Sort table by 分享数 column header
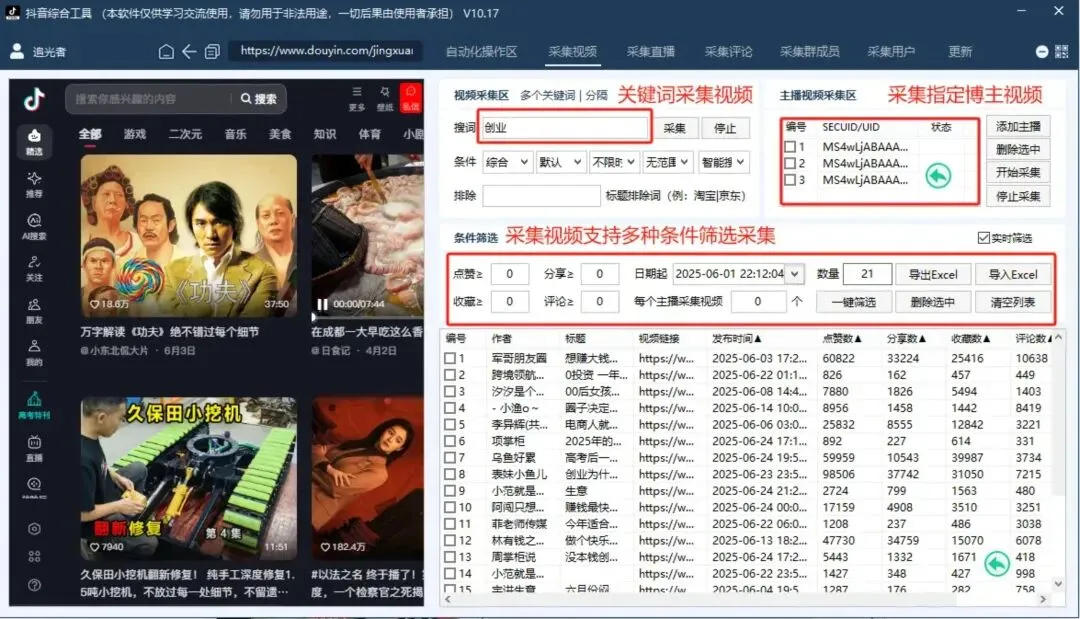The width and height of the screenshot is (1080, 619). click(x=906, y=338)
